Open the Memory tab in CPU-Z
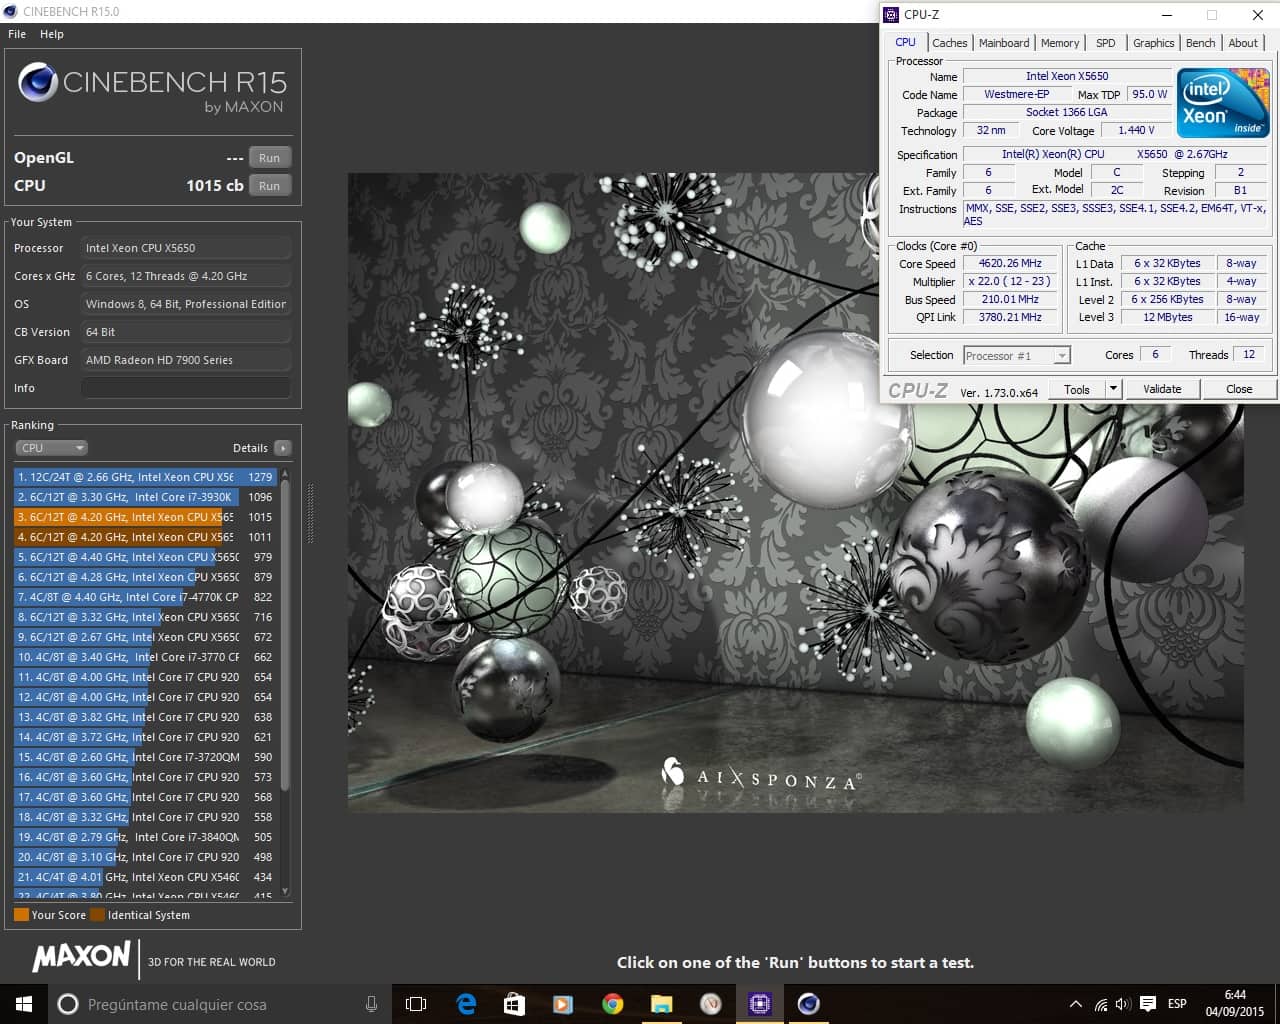Viewport: 1280px width, 1024px height. pos(1059,43)
